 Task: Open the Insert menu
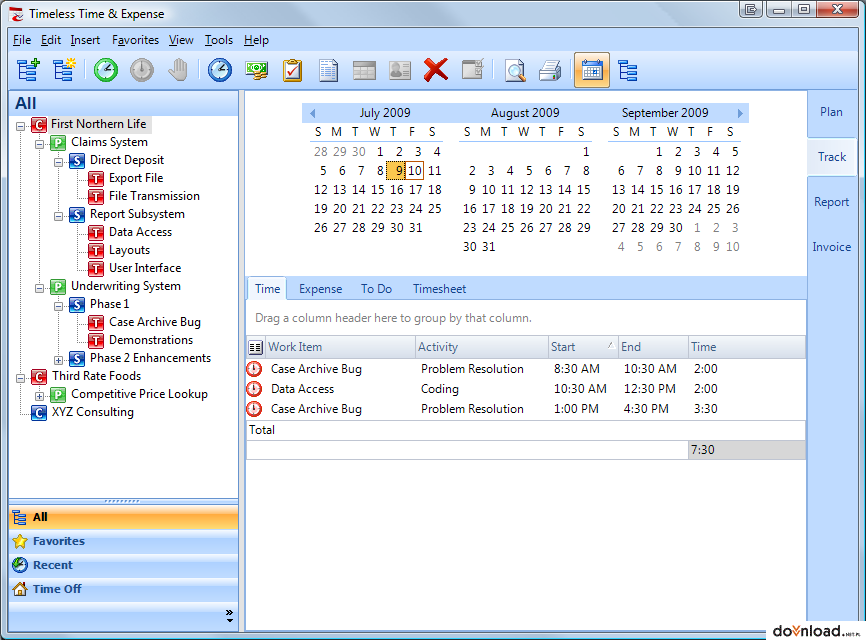coord(85,40)
